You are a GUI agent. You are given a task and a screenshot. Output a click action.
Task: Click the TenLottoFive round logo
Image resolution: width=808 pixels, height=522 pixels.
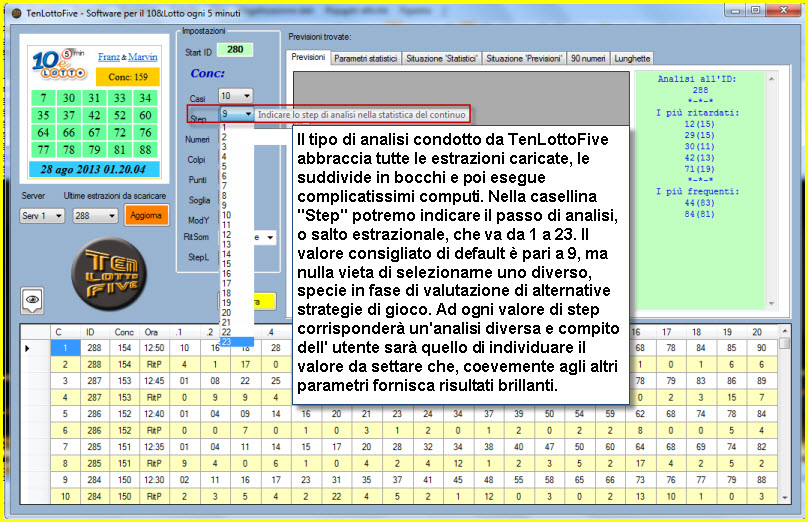pyautogui.click(x=109, y=274)
